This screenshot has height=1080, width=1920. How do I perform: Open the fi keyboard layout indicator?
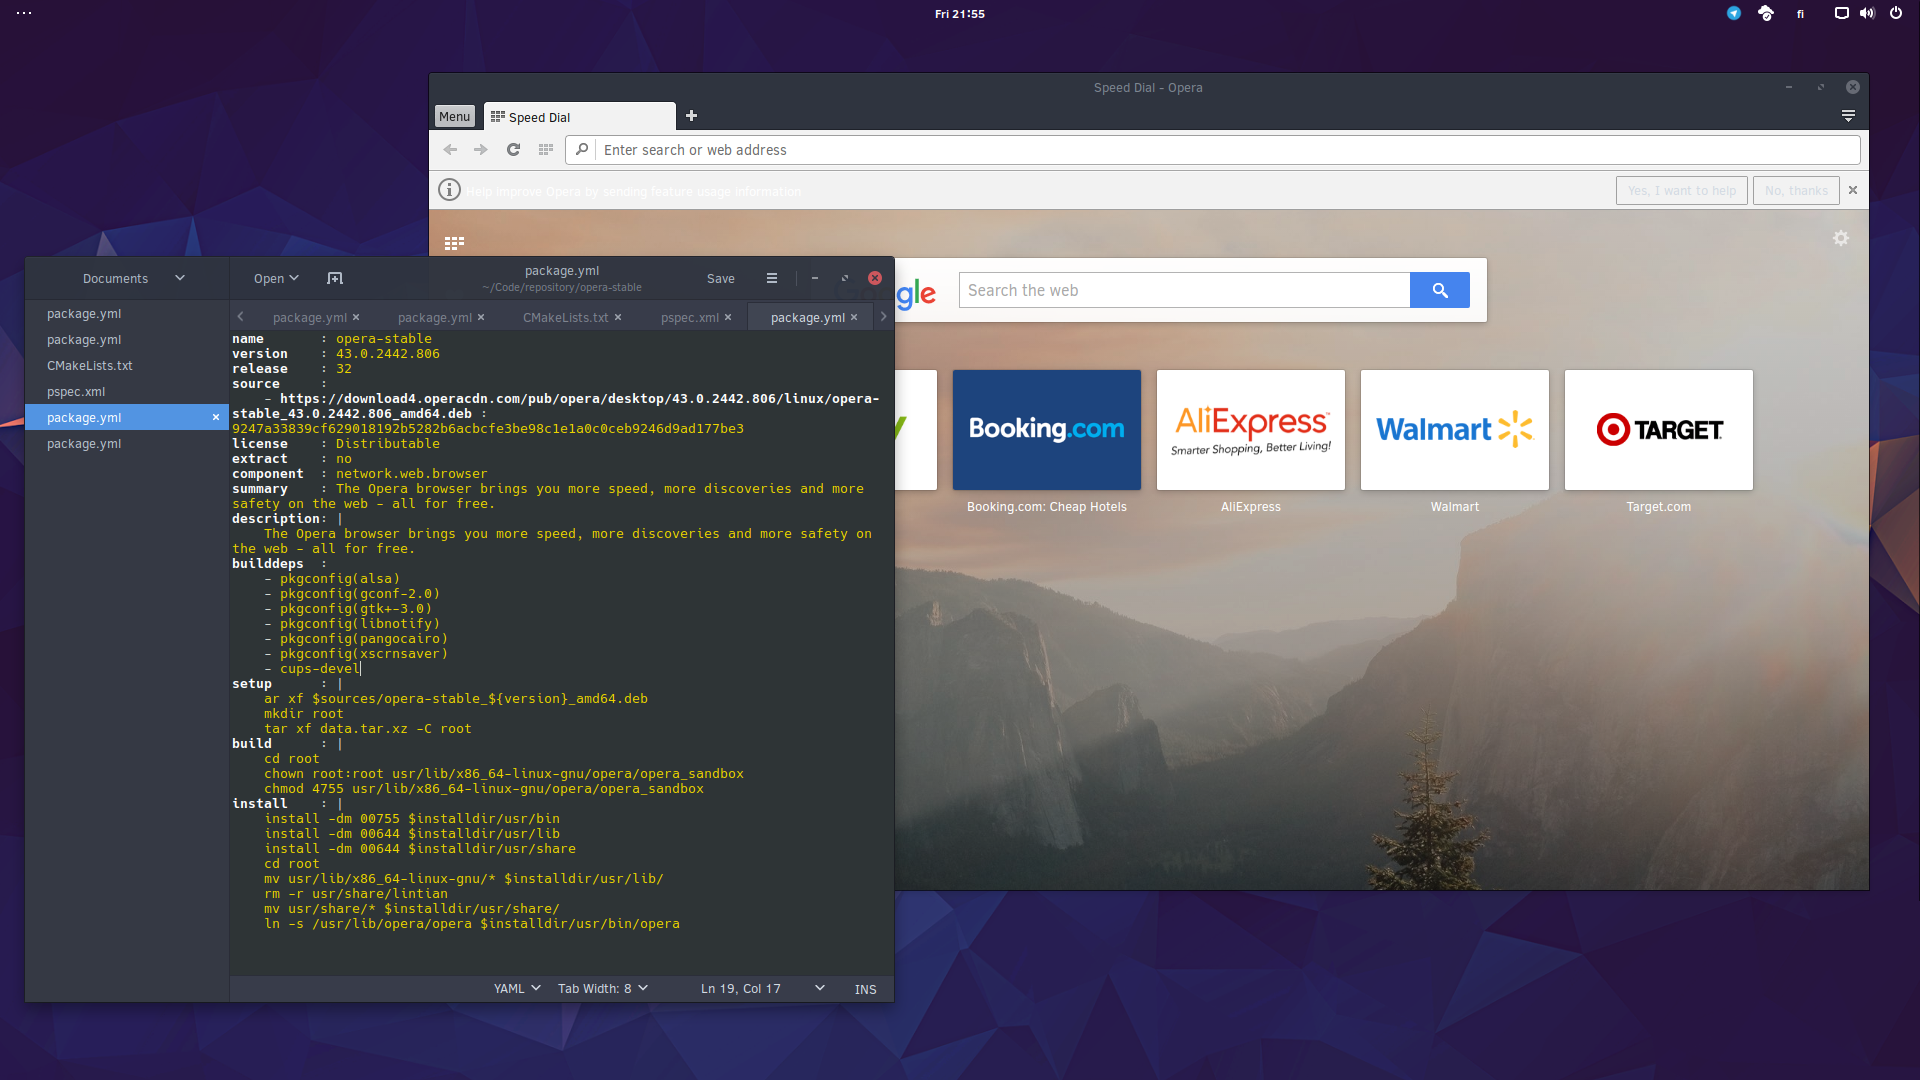[1800, 14]
